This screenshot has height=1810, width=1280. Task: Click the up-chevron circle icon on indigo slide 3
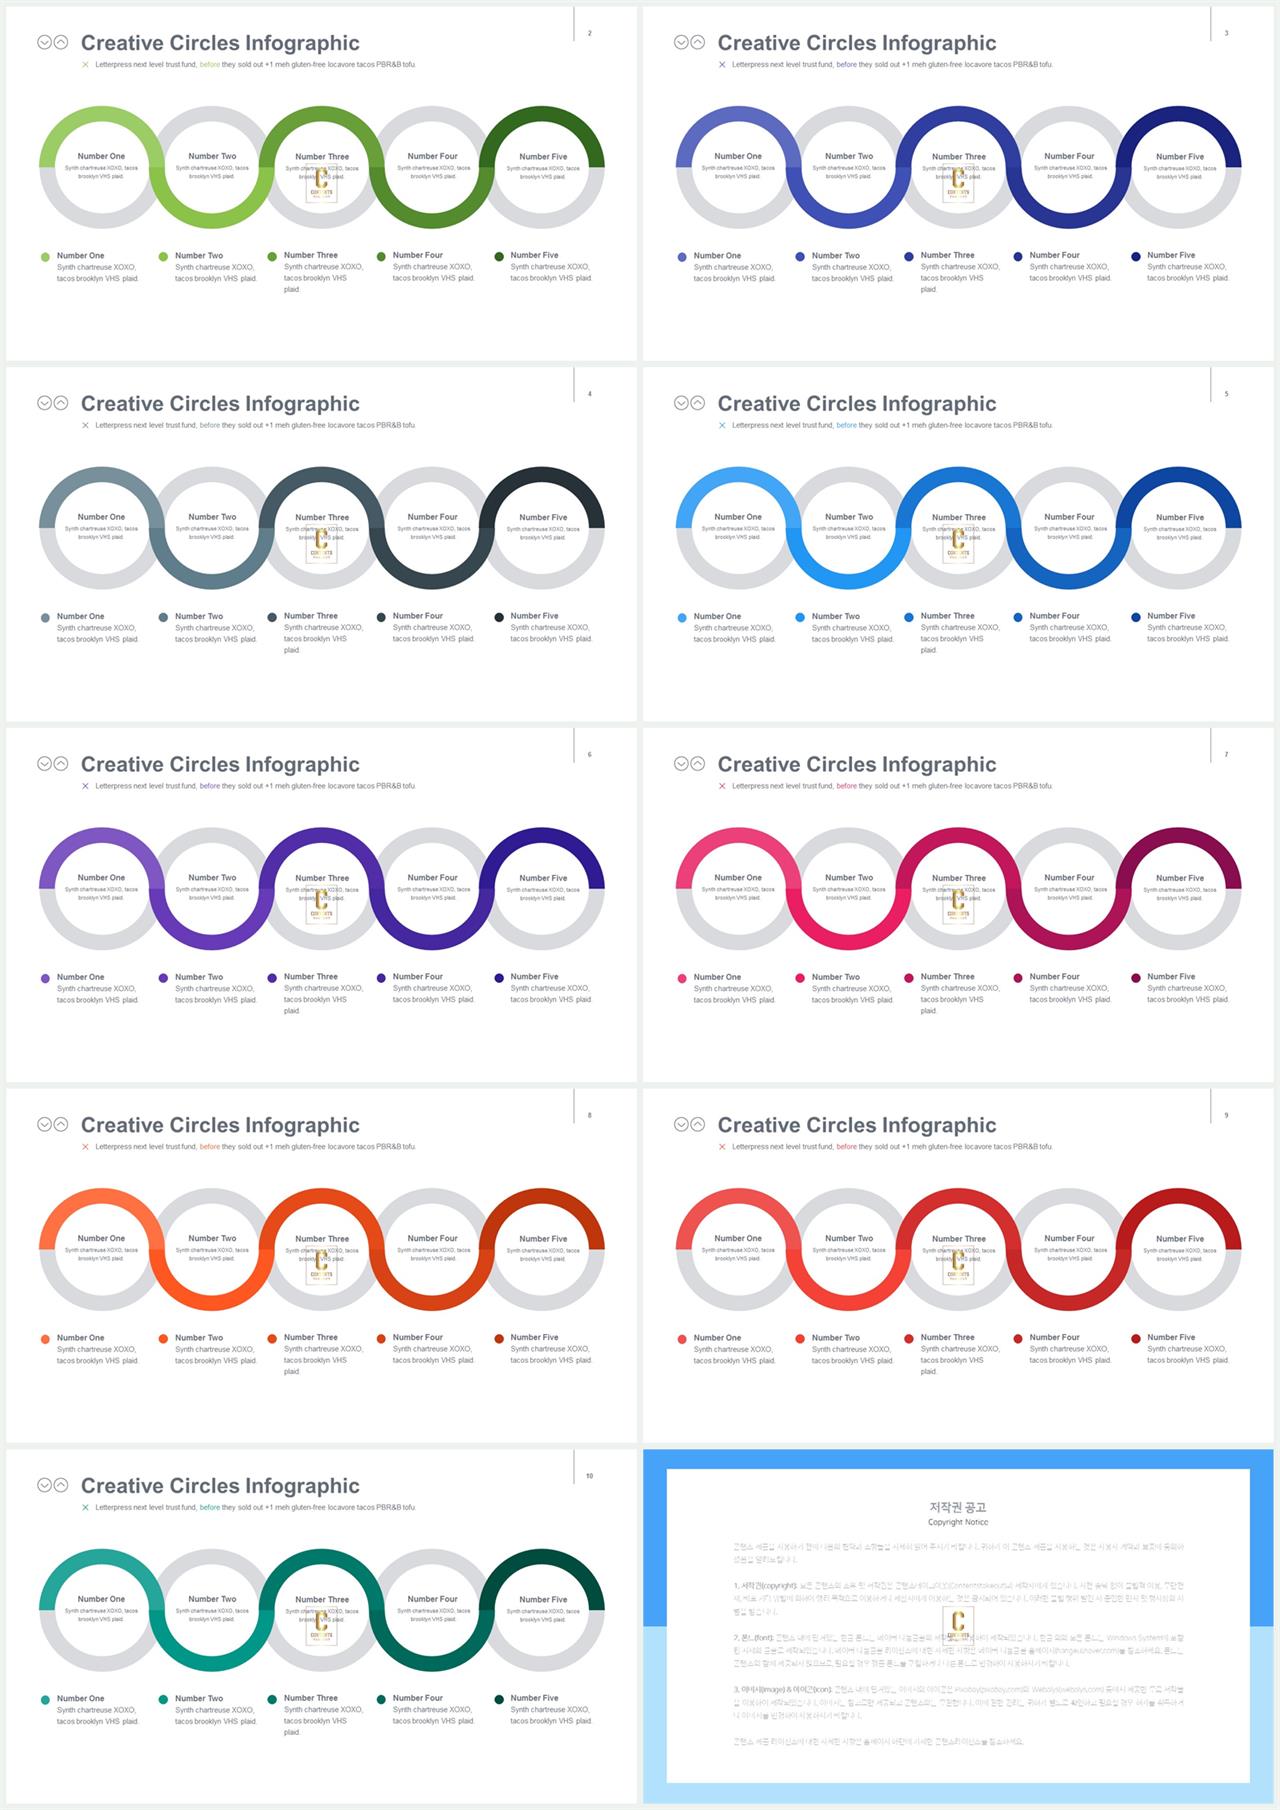coord(698,42)
